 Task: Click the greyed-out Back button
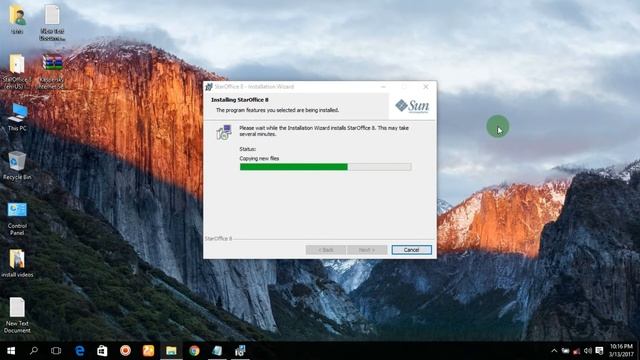point(326,250)
